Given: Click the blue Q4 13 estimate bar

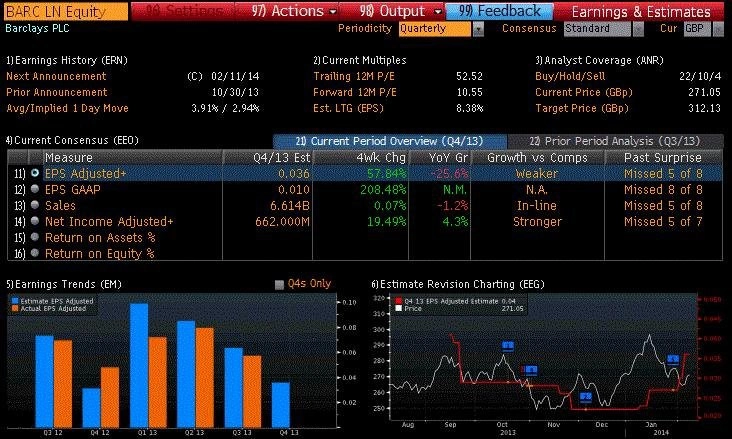Looking at the screenshot, I should point(281,405).
